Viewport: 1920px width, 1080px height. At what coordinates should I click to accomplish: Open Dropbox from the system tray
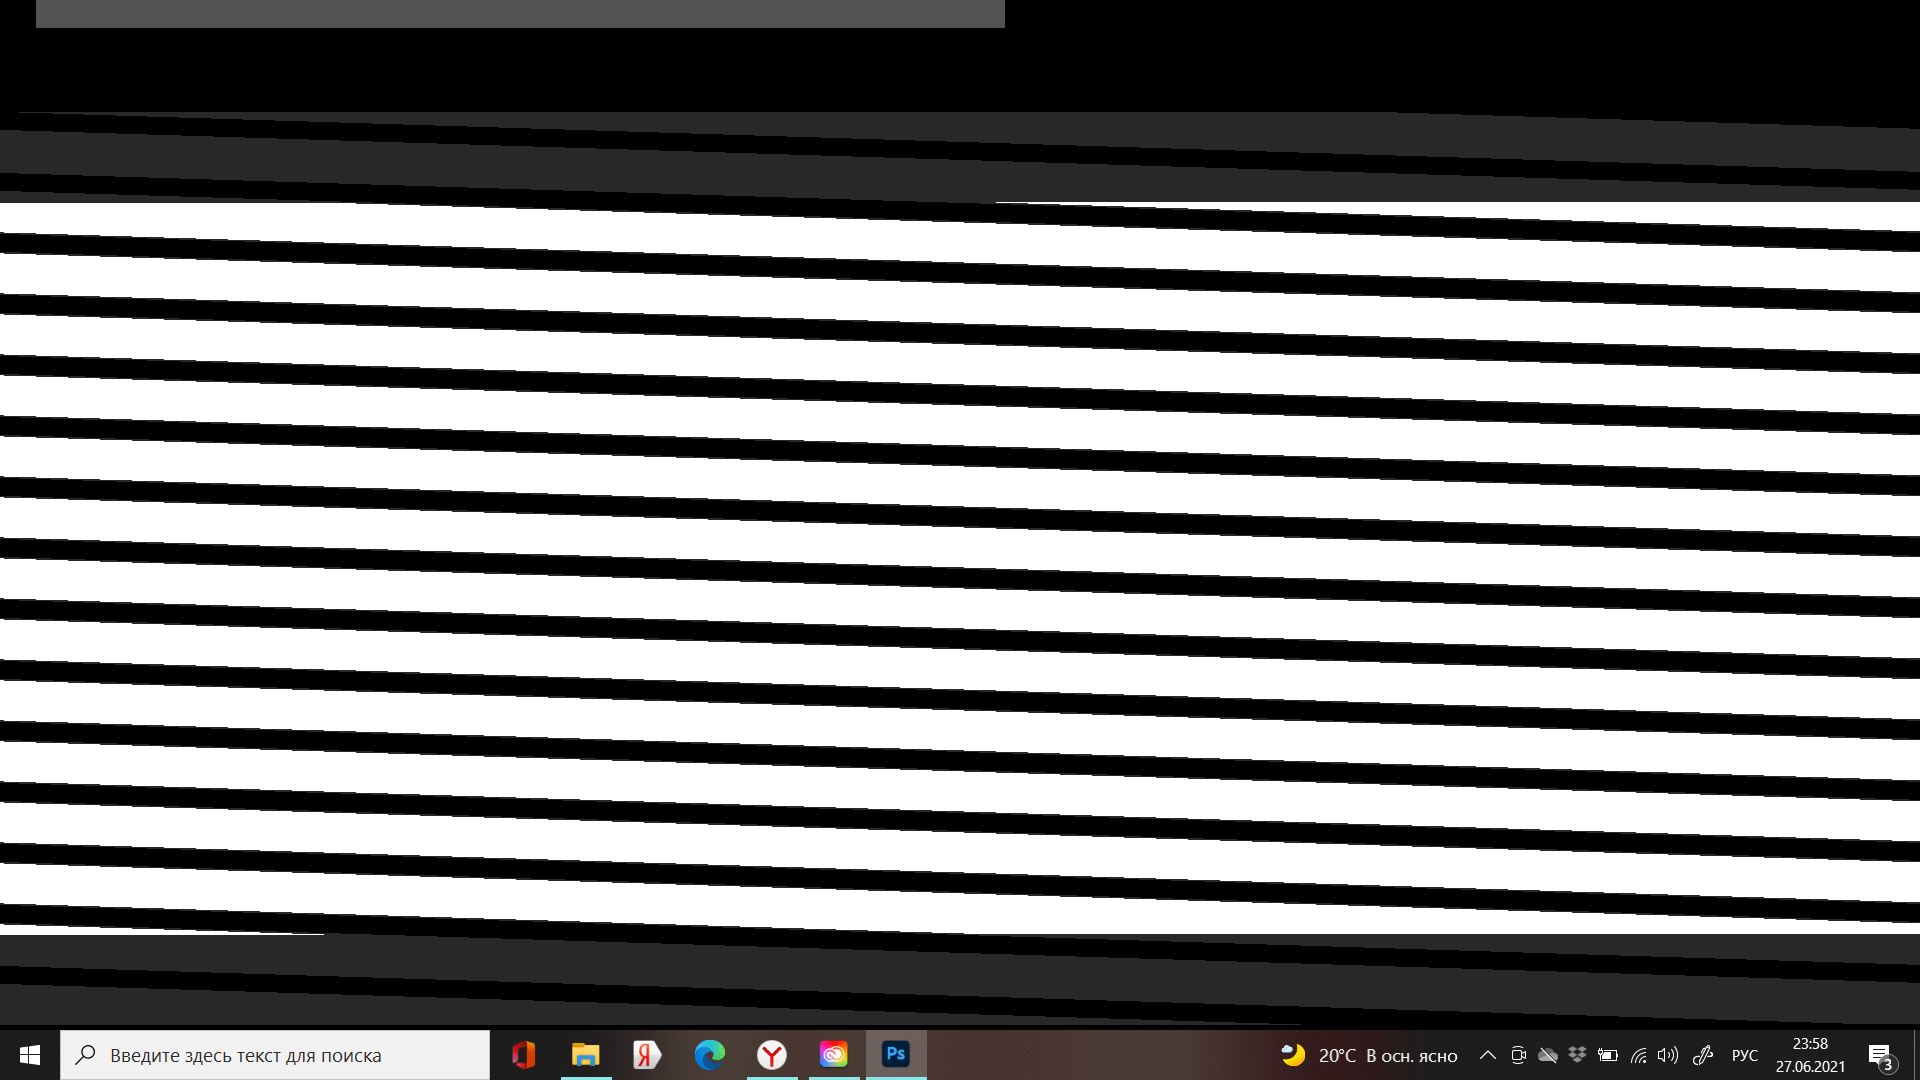tap(1578, 1055)
